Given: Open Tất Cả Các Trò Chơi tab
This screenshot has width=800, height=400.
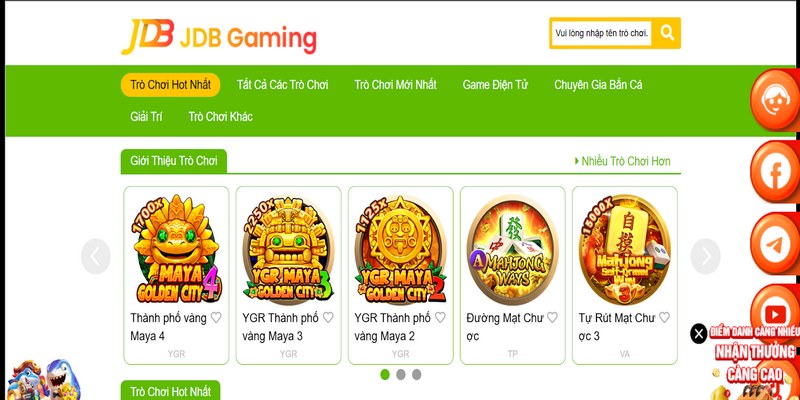Looking at the screenshot, I should [283, 85].
